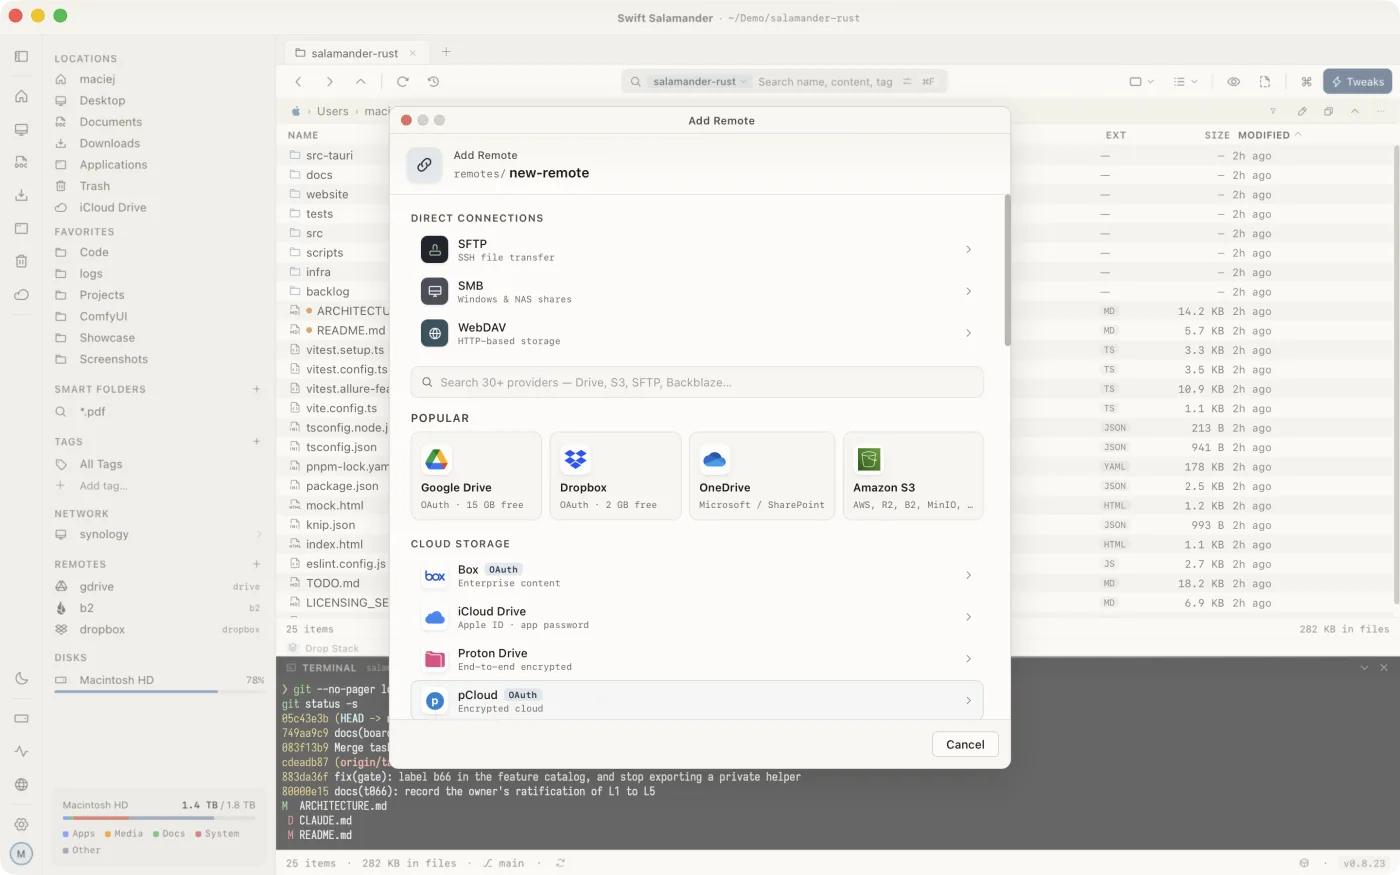Click the git sync icon in status bar

tap(560, 863)
